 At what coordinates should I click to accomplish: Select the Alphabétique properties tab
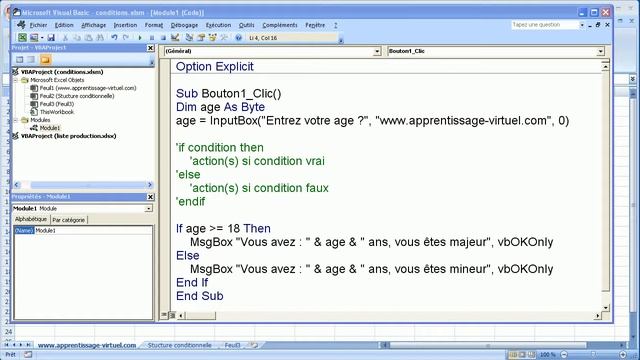click(31, 220)
